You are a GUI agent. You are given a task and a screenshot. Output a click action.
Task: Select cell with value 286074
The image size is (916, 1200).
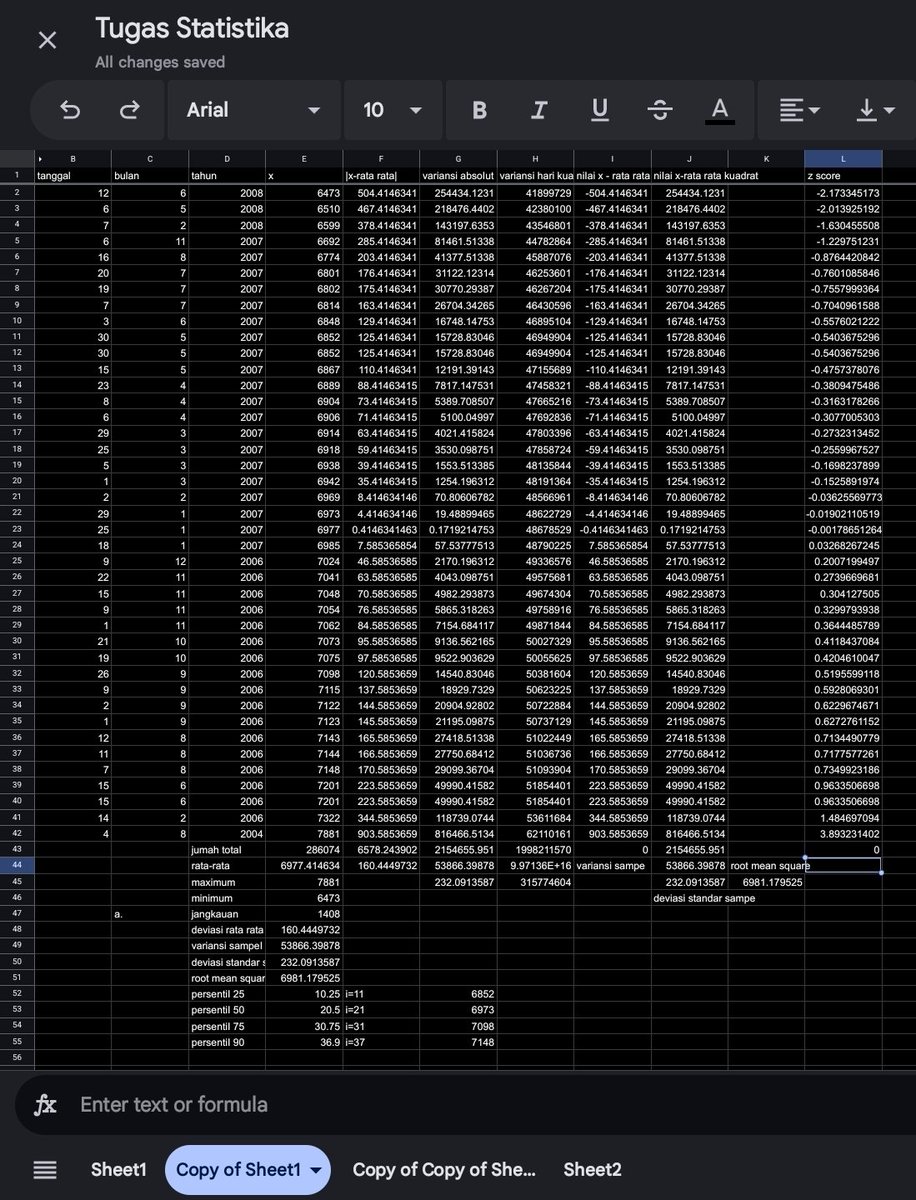point(304,849)
